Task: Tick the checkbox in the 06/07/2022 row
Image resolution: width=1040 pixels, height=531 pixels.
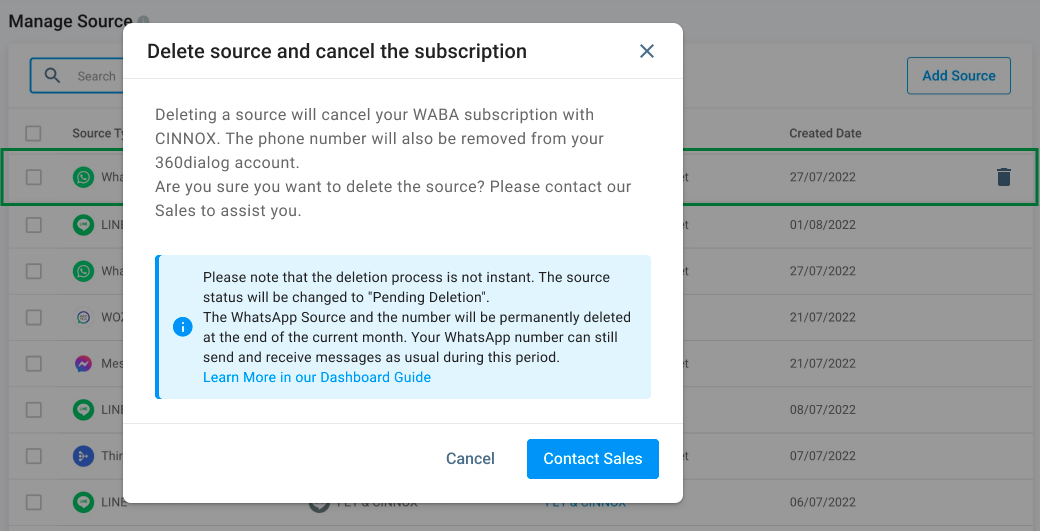Action: 34,502
